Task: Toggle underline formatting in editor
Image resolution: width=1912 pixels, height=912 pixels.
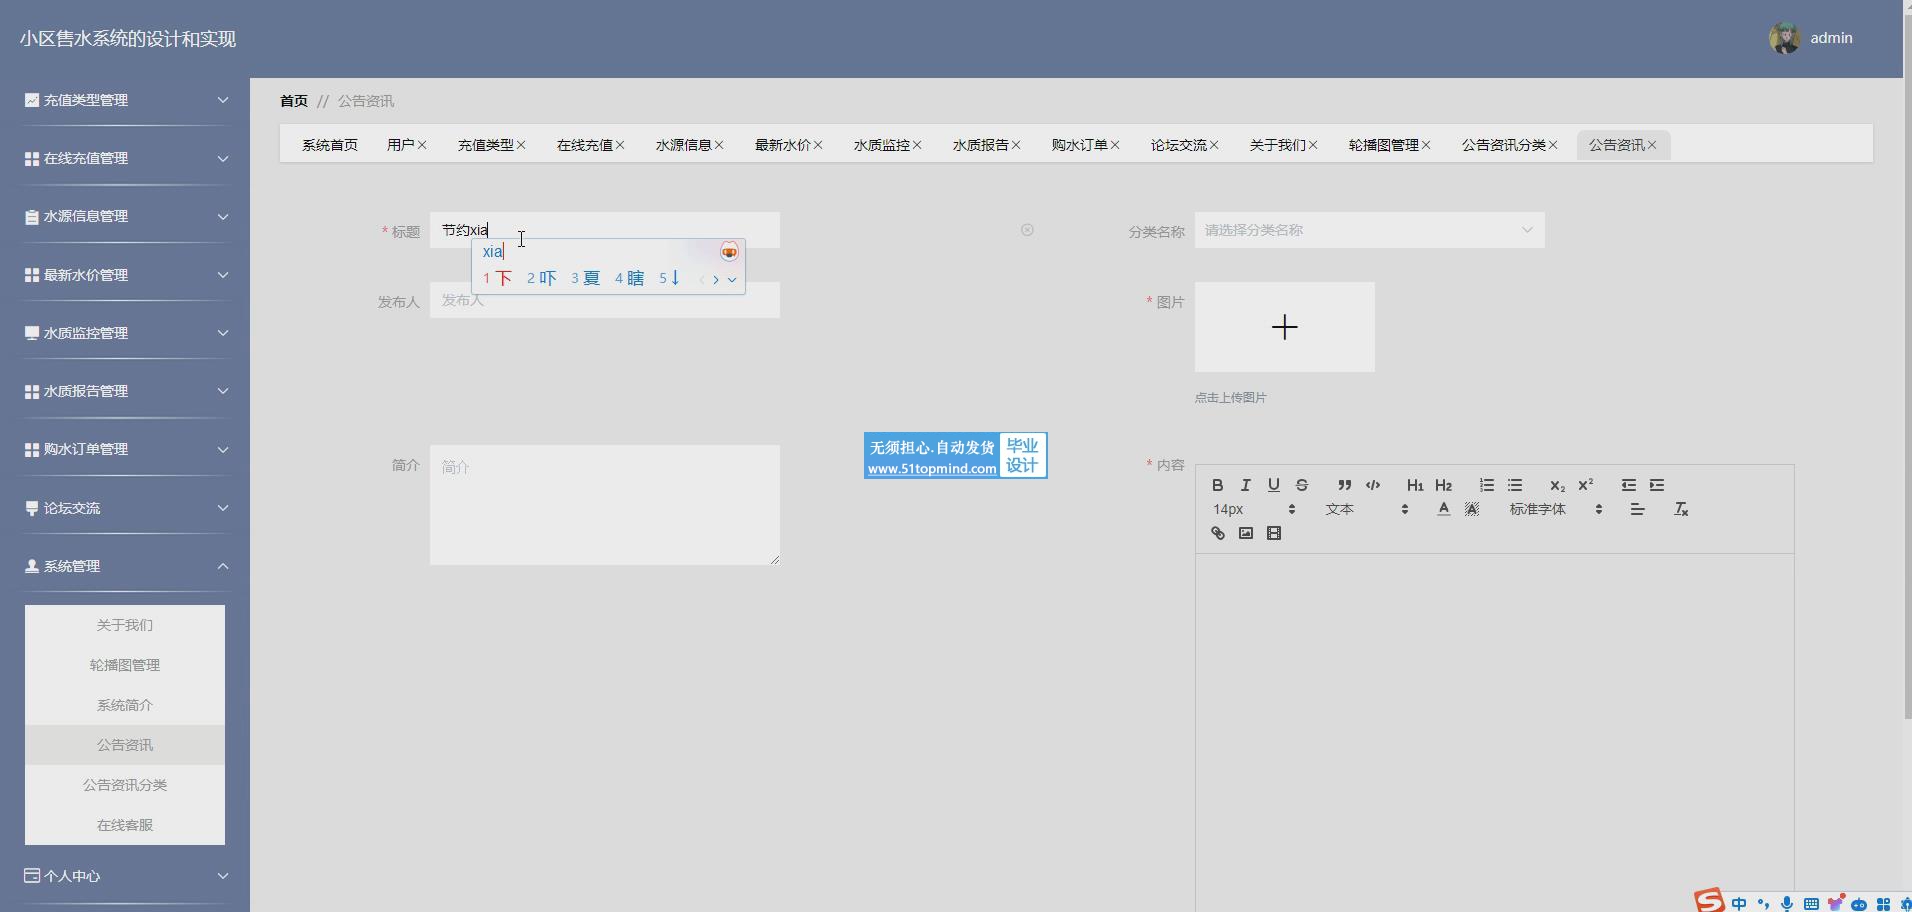Action: 1273,485
